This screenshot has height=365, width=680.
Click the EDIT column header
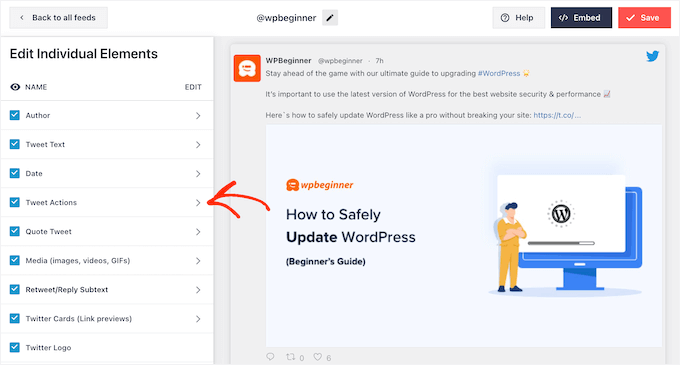click(193, 87)
